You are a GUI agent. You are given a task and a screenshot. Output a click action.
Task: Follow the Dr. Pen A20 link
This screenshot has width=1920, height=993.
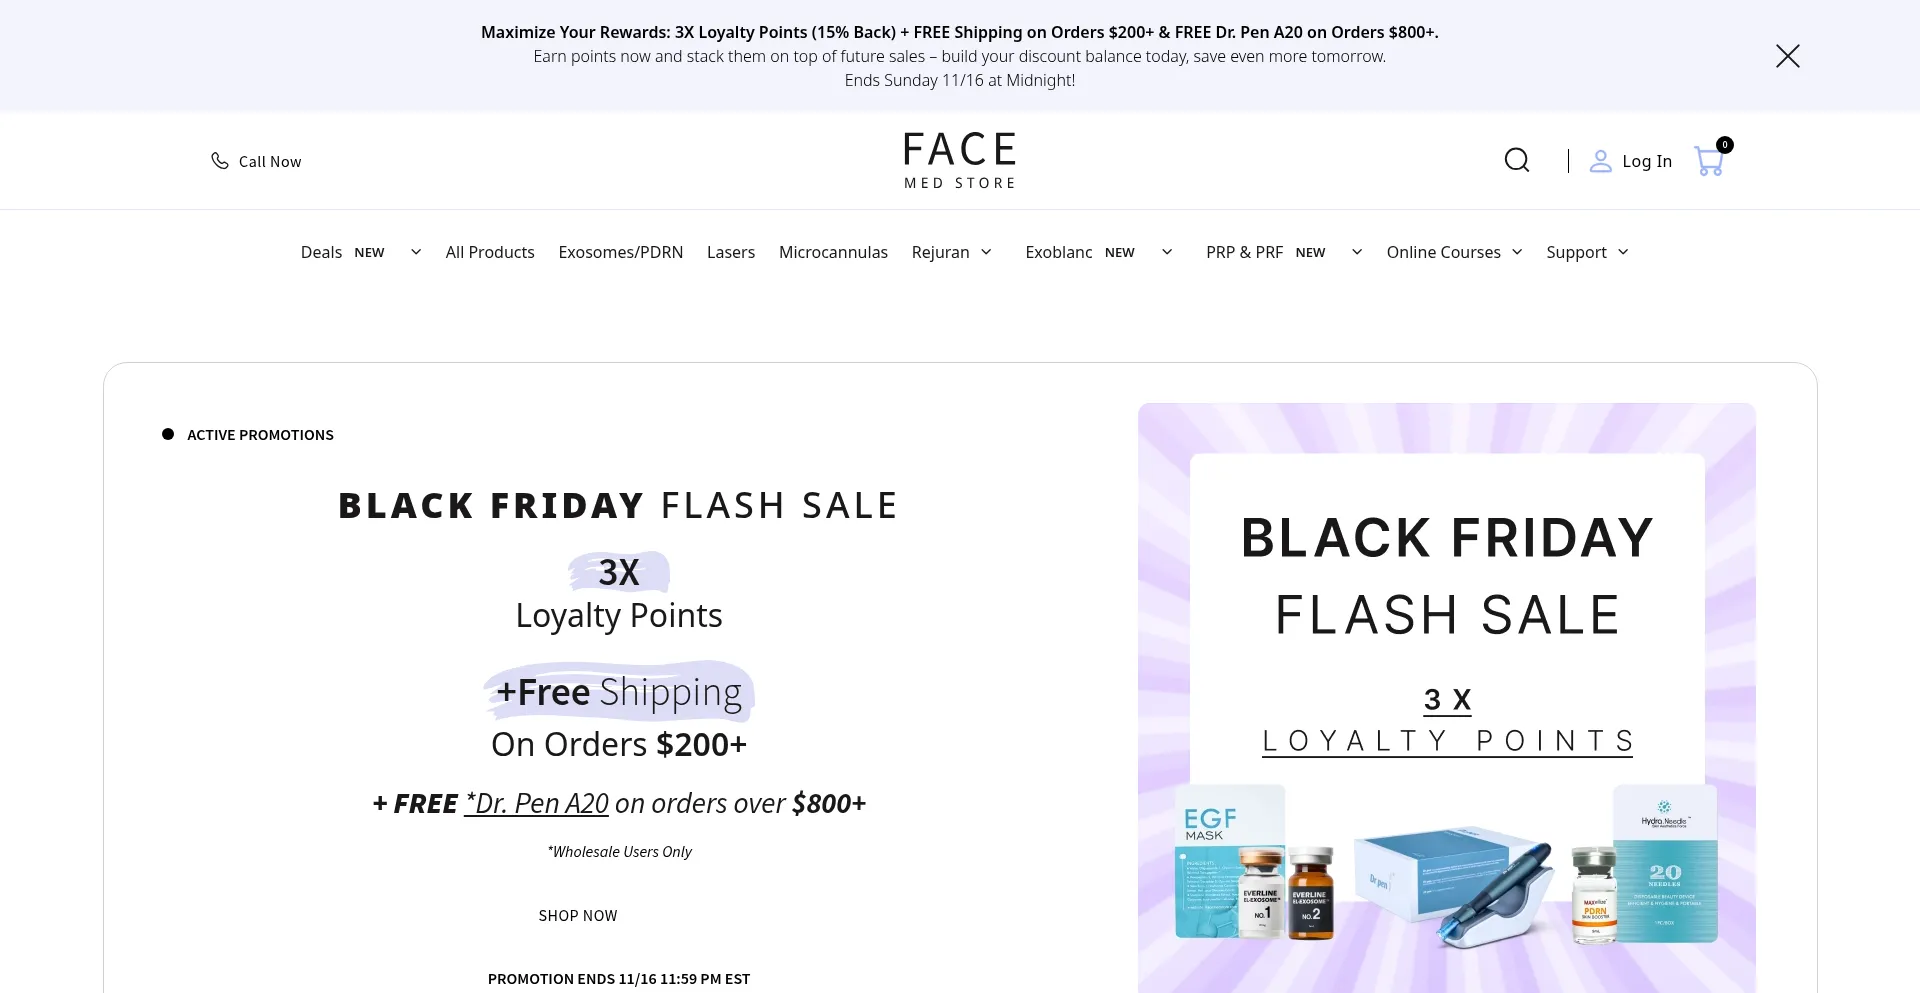tap(537, 803)
